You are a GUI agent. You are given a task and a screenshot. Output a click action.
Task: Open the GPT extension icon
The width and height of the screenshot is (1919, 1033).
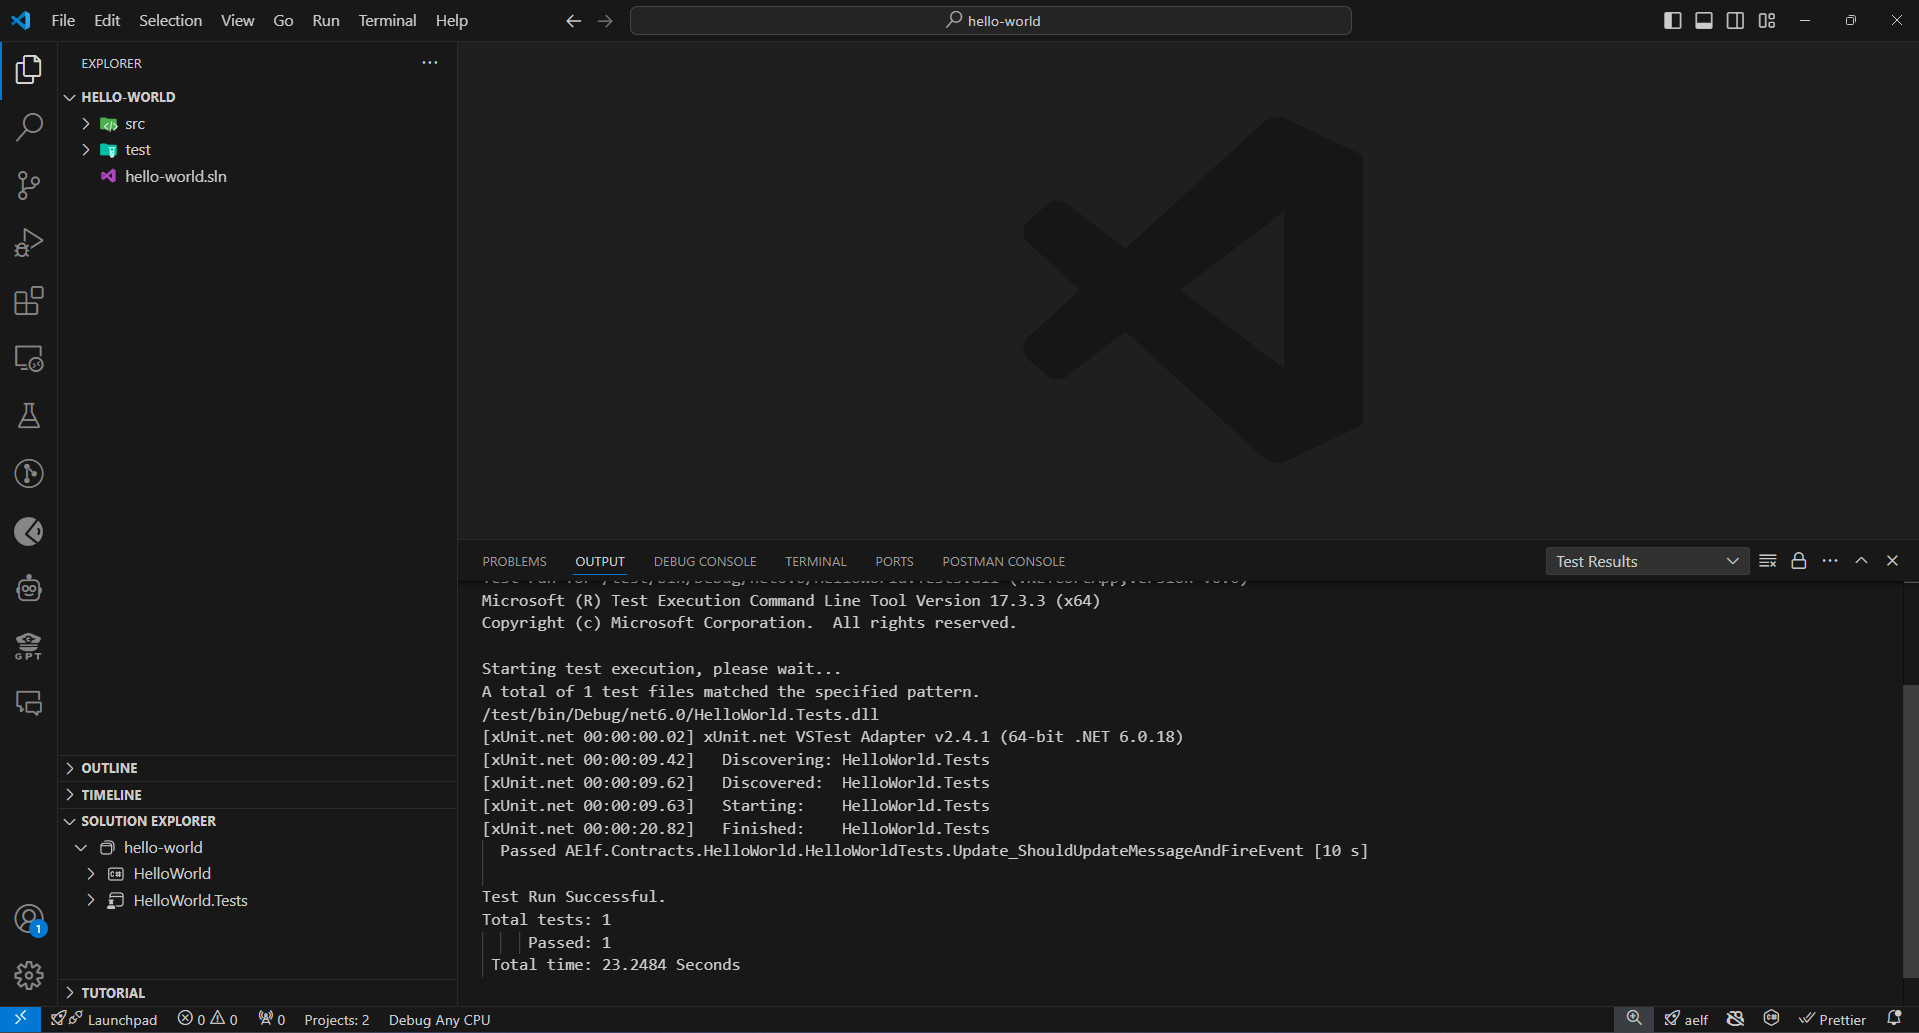point(29,646)
